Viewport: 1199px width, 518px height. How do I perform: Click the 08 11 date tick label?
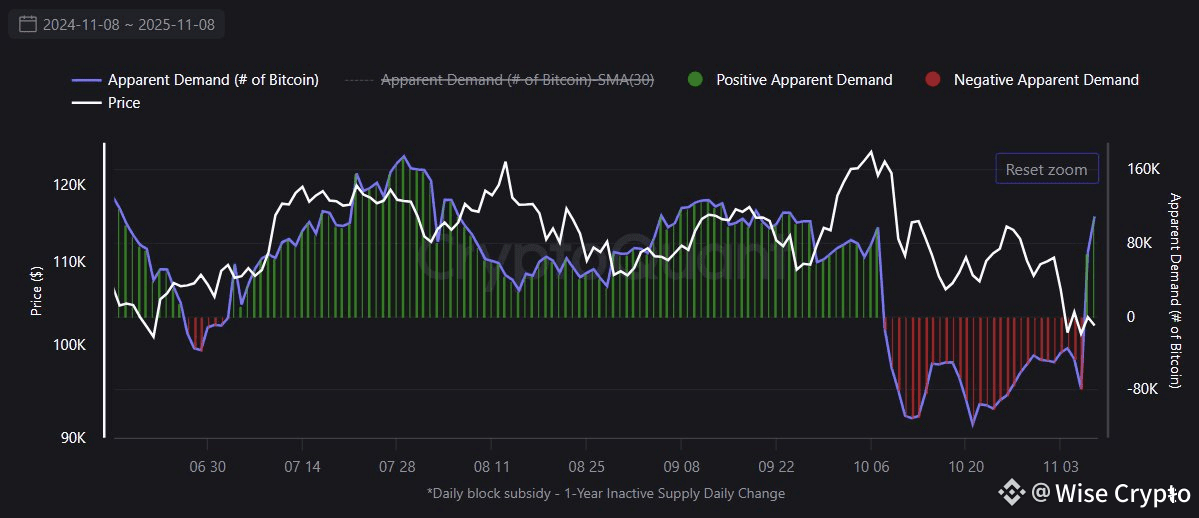point(491,466)
